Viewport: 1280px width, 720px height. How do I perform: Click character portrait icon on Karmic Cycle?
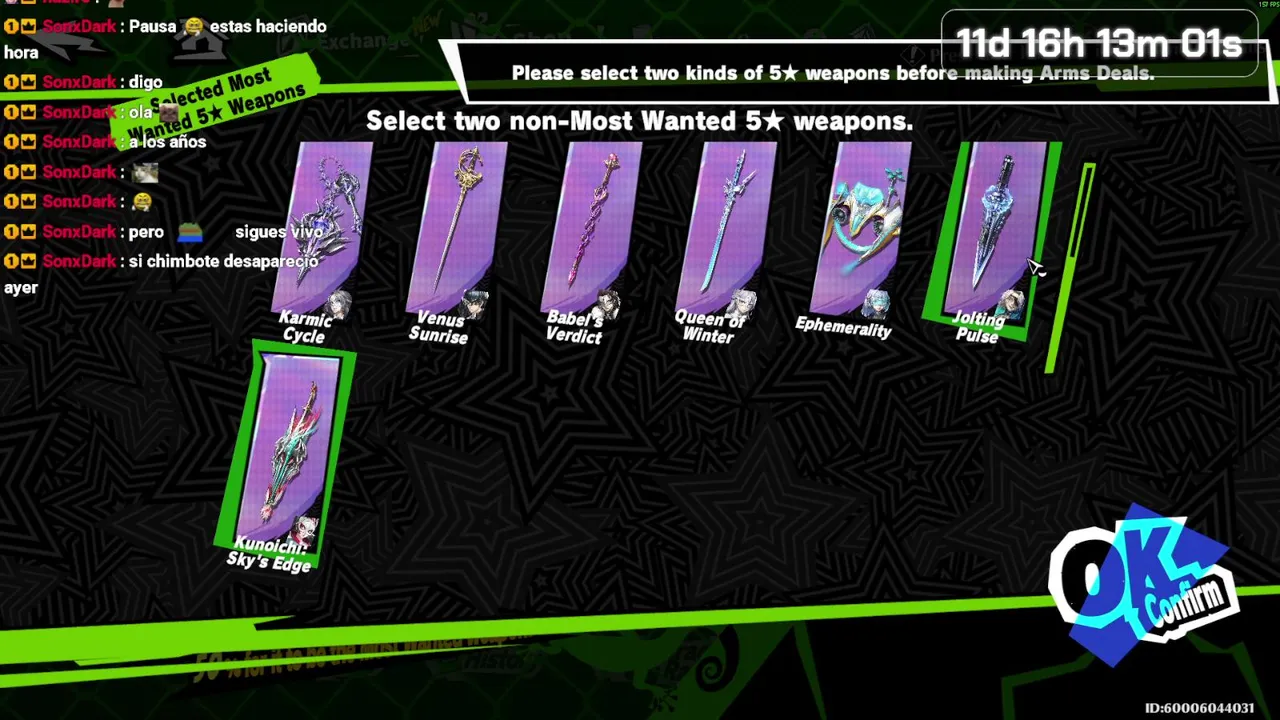pyautogui.click(x=341, y=305)
